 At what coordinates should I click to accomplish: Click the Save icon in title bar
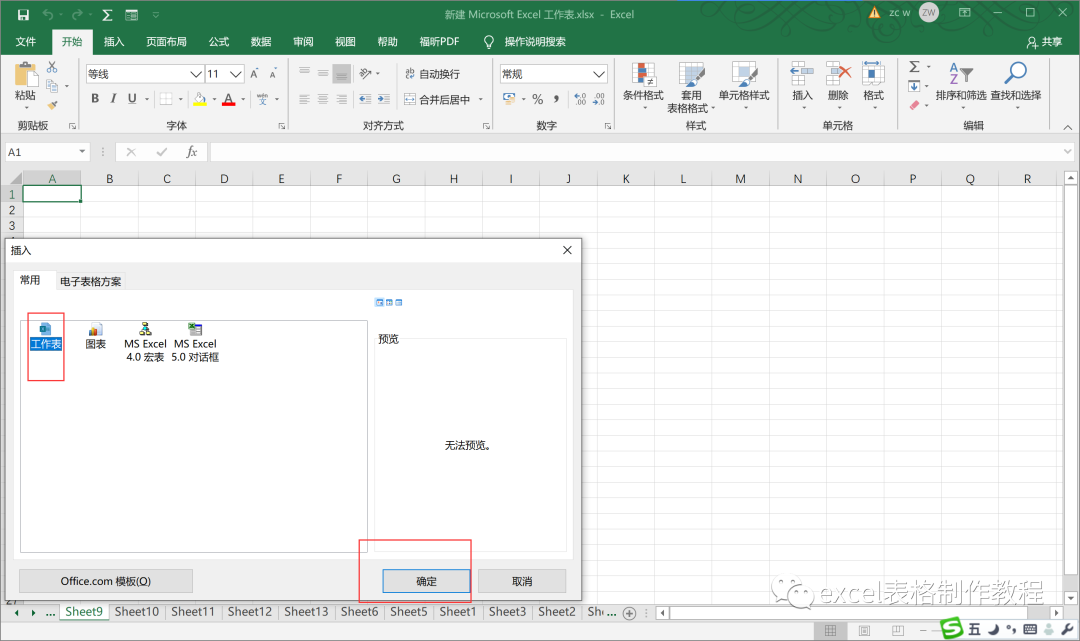coord(23,14)
